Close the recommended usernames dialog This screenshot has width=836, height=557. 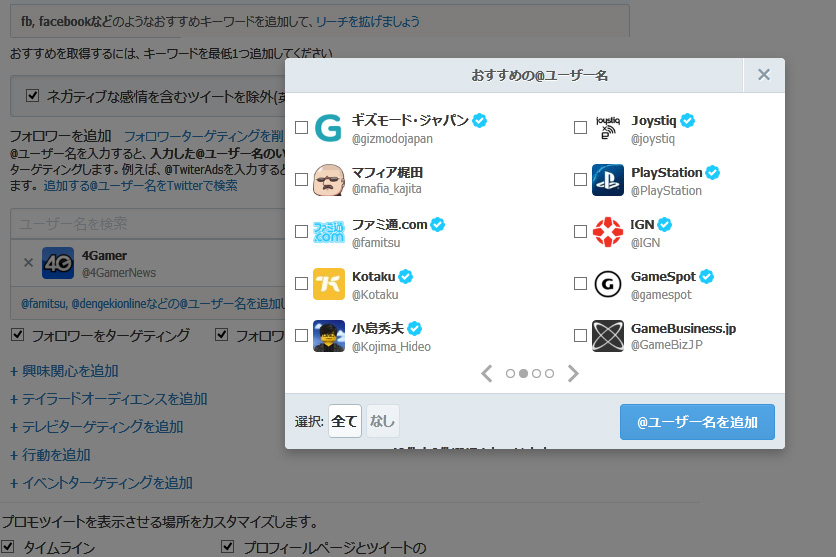point(763,75)
